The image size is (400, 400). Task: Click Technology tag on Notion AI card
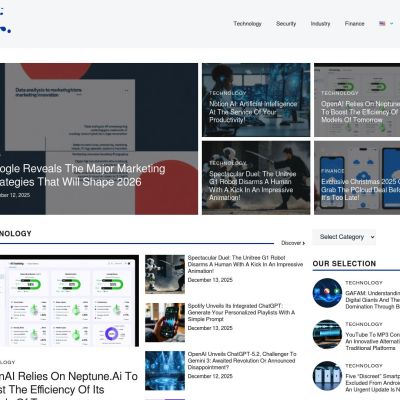[x=228, y=93]
